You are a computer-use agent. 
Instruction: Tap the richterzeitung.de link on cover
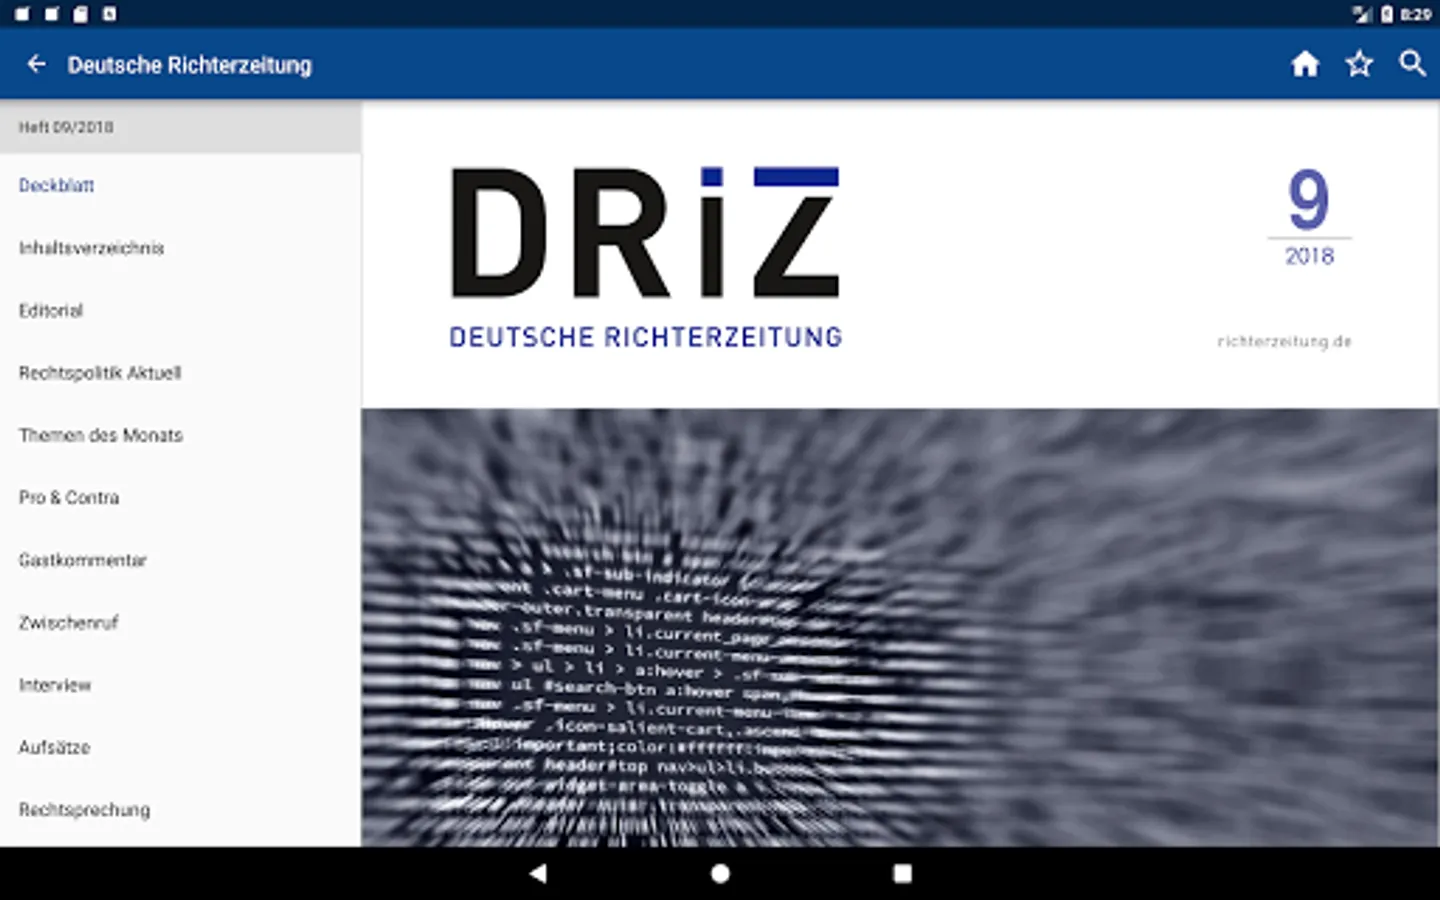point(1284,341)
